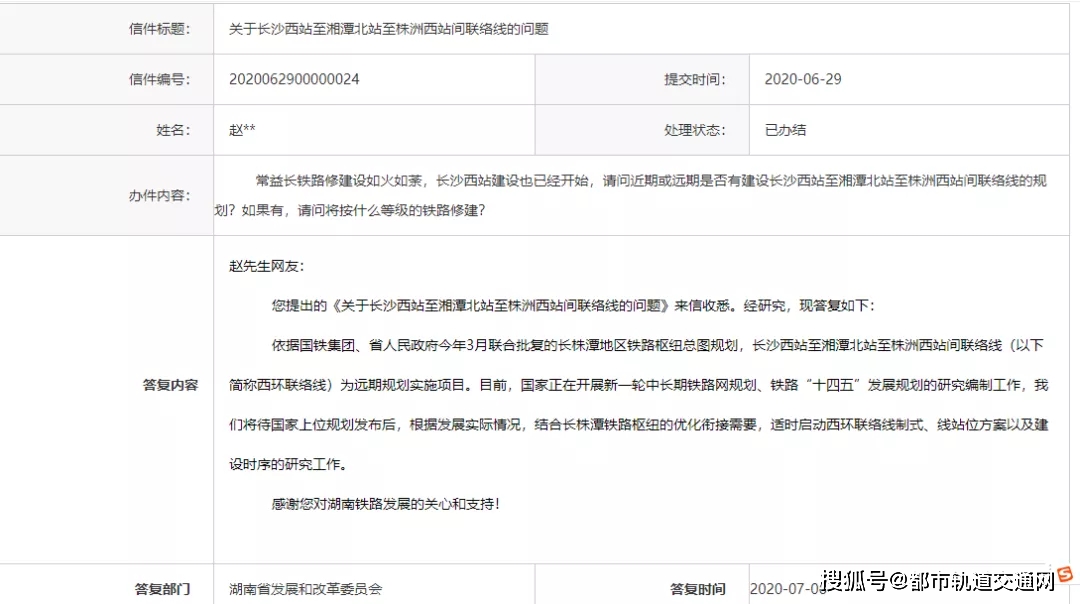
Task: Click the letter number 2020062900000024
Action: coord(294,79)
